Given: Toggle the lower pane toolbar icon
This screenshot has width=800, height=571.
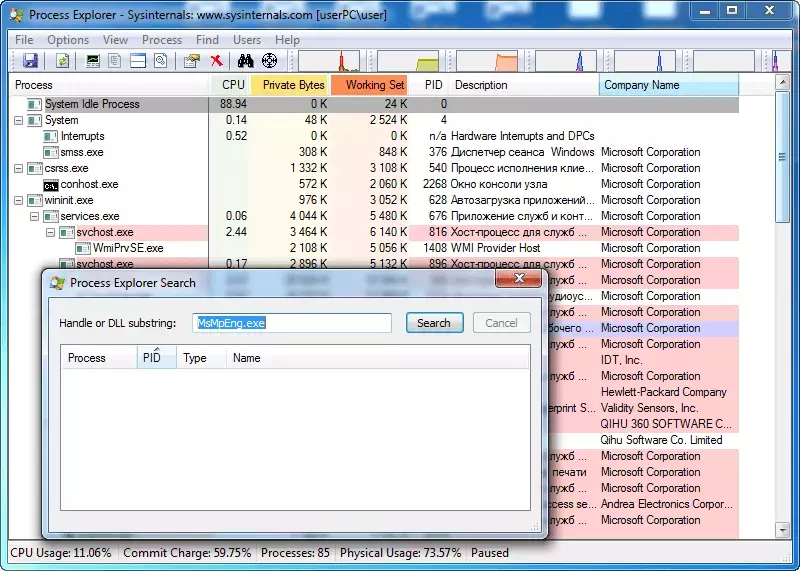Looking at the screenshot, I should (138, 61).
